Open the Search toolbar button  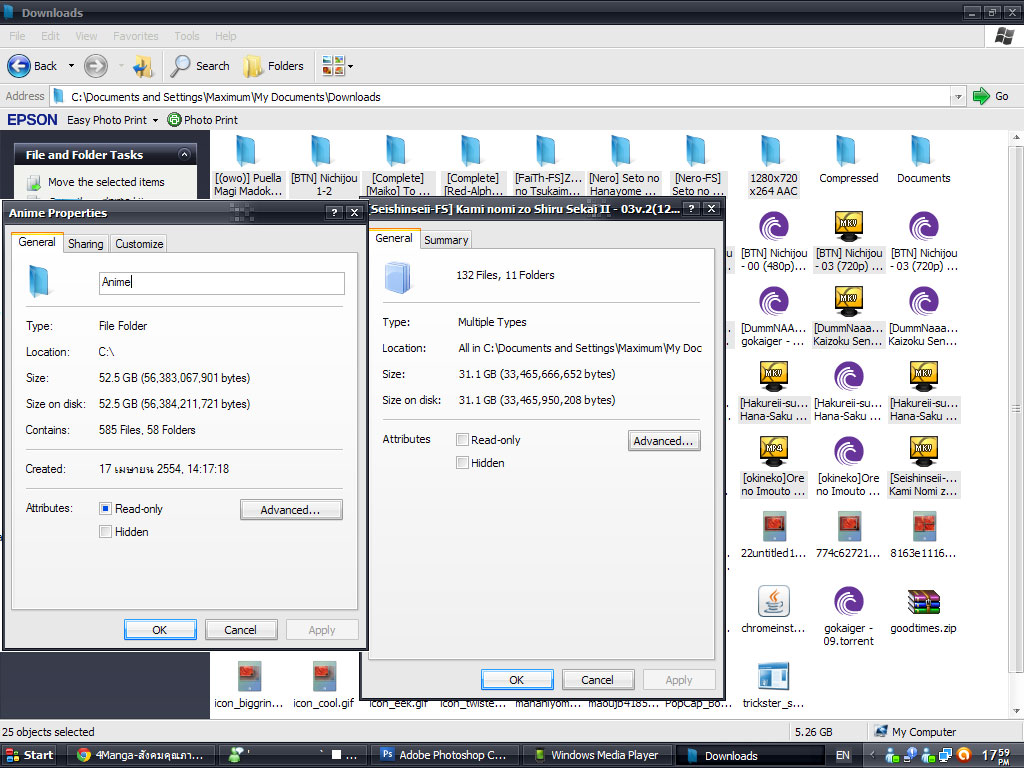point(200,66)
